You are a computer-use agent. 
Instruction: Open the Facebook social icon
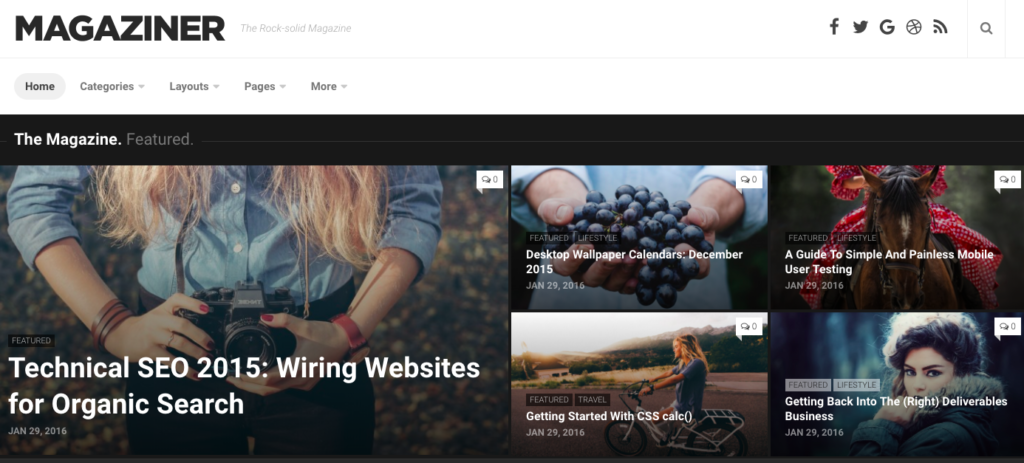[x=834, y=27]
